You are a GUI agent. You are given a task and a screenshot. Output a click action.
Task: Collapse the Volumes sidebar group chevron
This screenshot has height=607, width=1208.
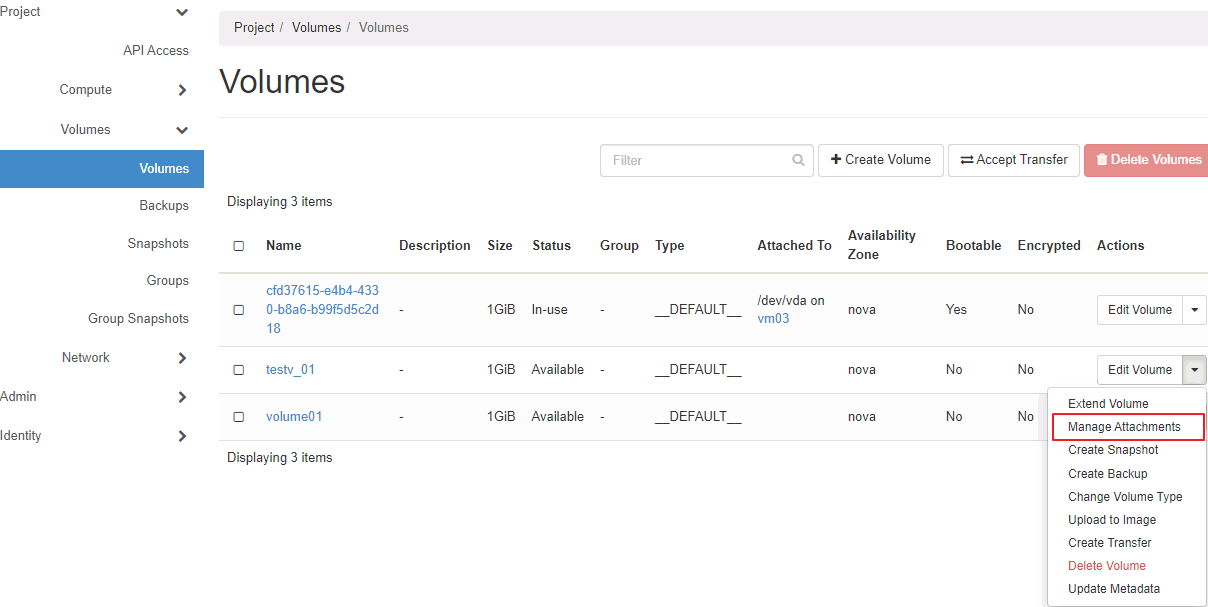pyautogui.click(x=182, y=130)
